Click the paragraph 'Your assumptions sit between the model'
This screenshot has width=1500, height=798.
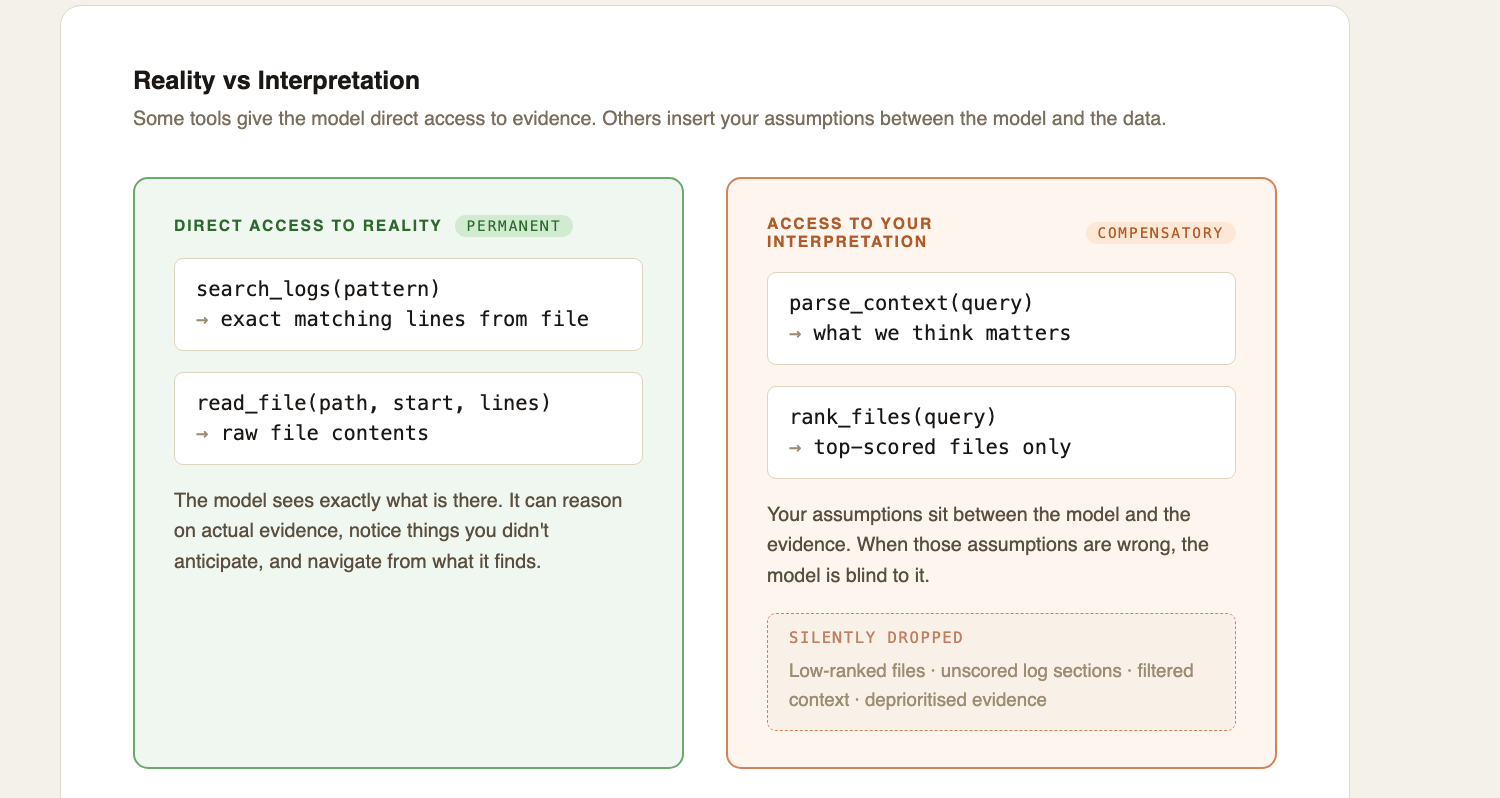coord(990,545)
